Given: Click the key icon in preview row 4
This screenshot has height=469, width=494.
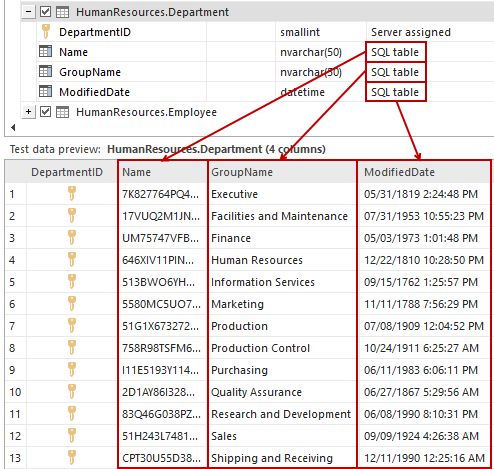Looking at the screenshot, I should pos(72,259).
